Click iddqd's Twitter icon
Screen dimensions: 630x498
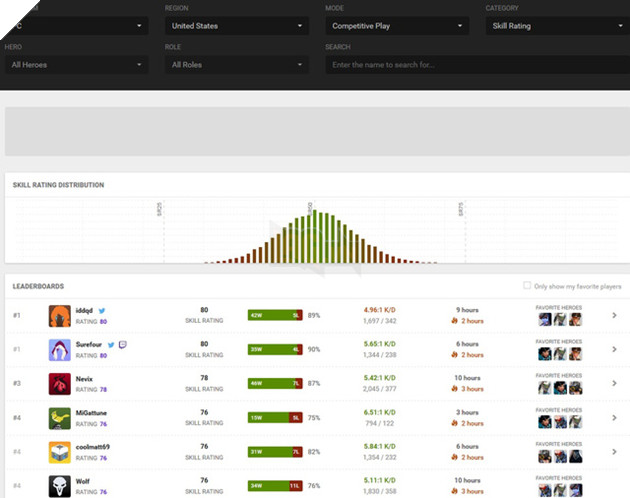pos(102,311)
